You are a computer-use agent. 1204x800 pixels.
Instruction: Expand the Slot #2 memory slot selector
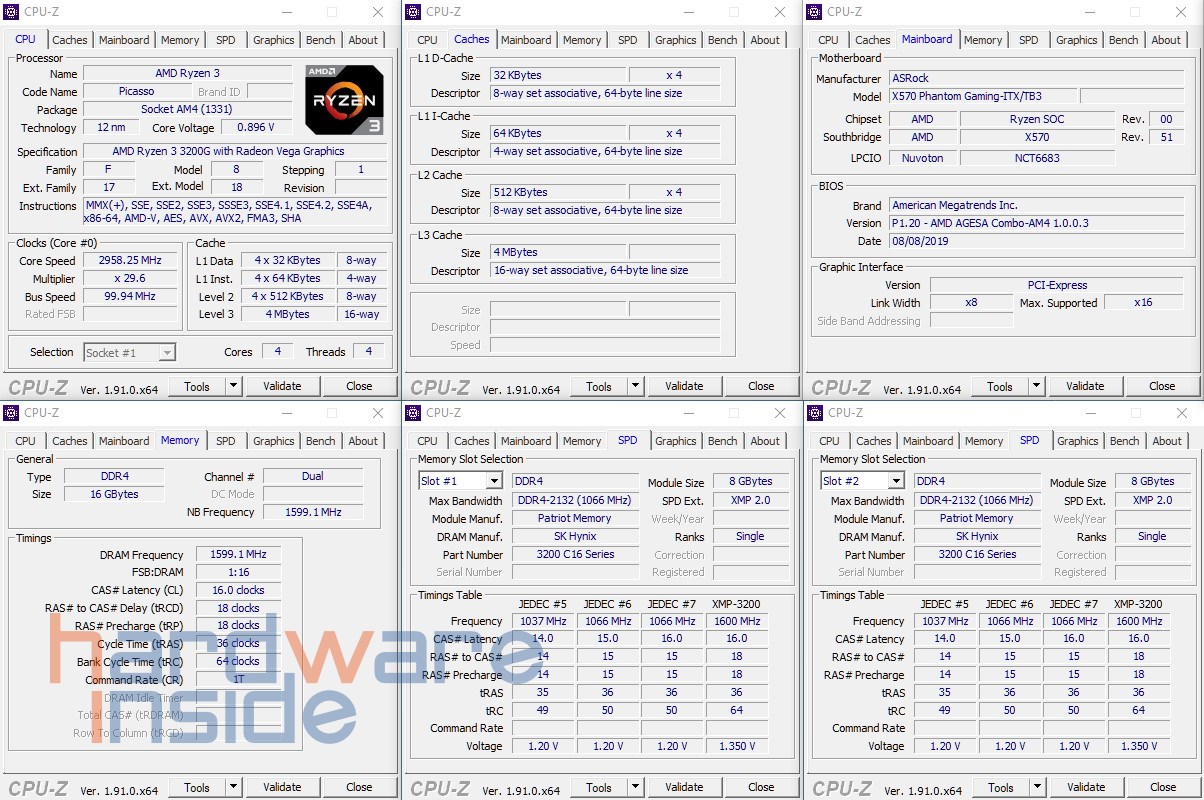(895, 481)
